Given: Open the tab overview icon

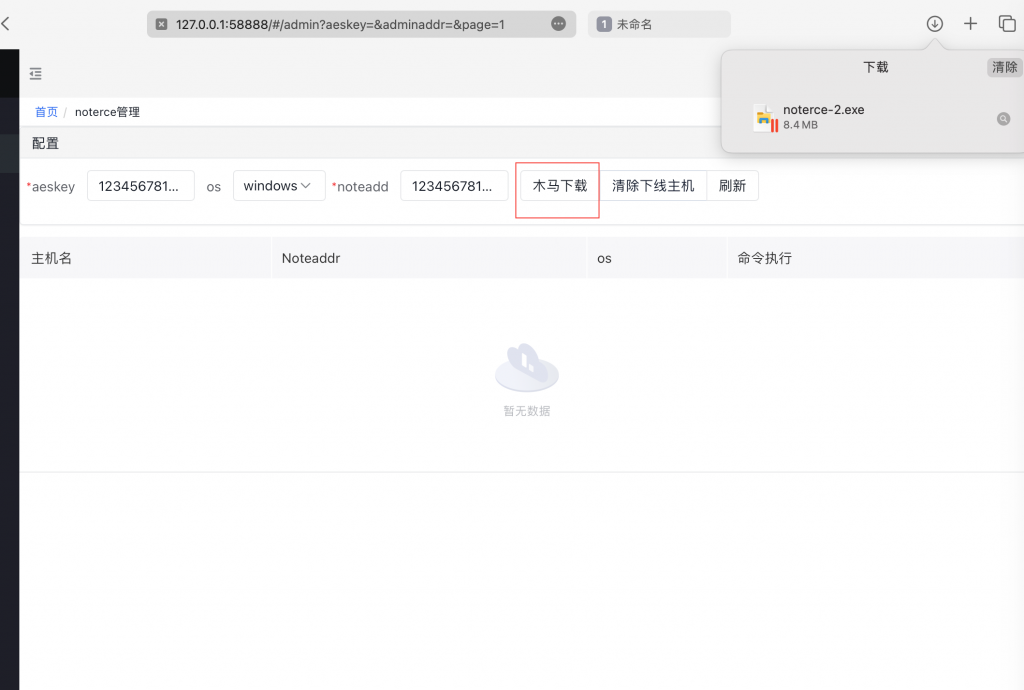Looking at the screenshot, I should click(x=1007, y=23).
